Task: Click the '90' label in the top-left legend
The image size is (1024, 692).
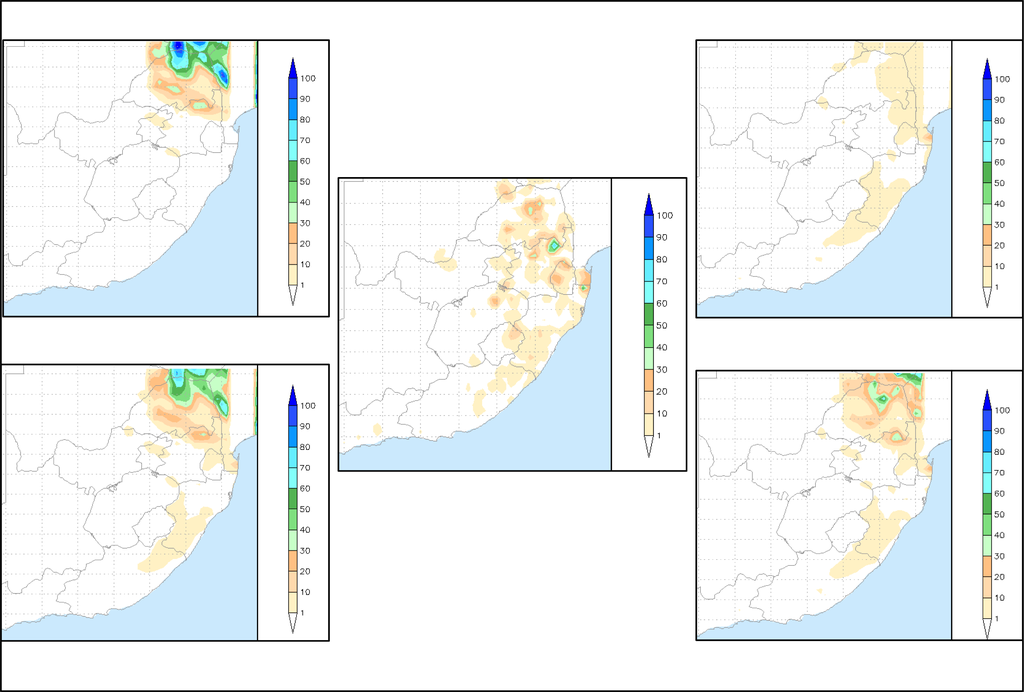Action: (305, 99)
